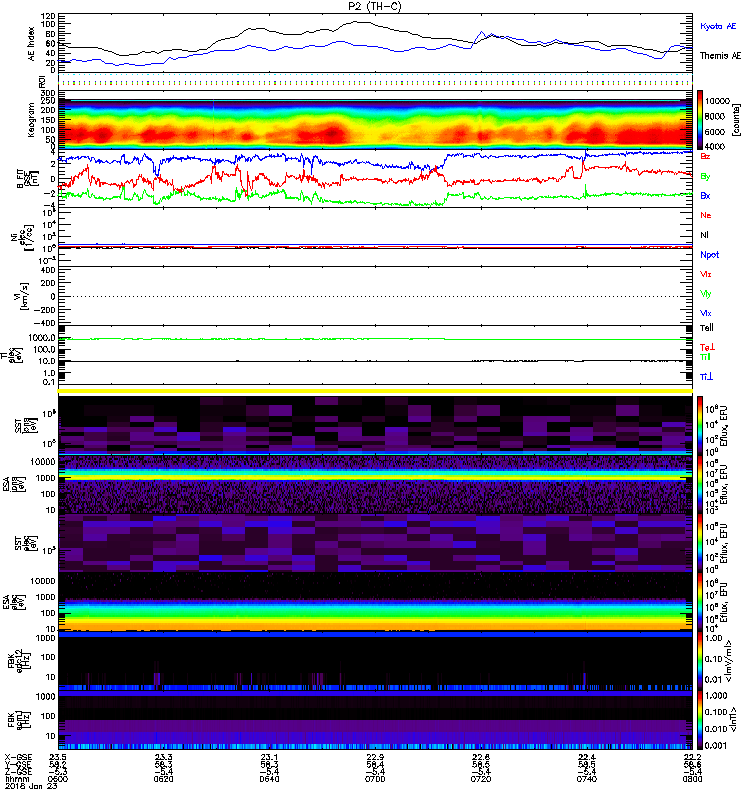Click the "0640" time label

[x=269, y=779]
